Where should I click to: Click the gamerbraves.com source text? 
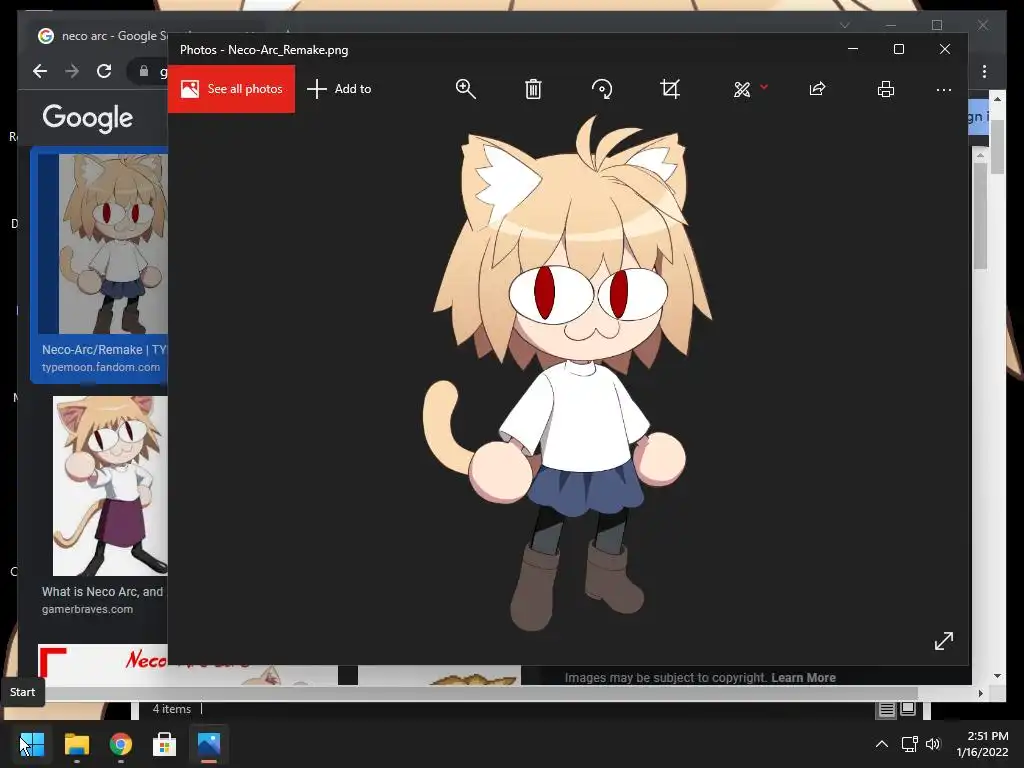coord(88,609)
